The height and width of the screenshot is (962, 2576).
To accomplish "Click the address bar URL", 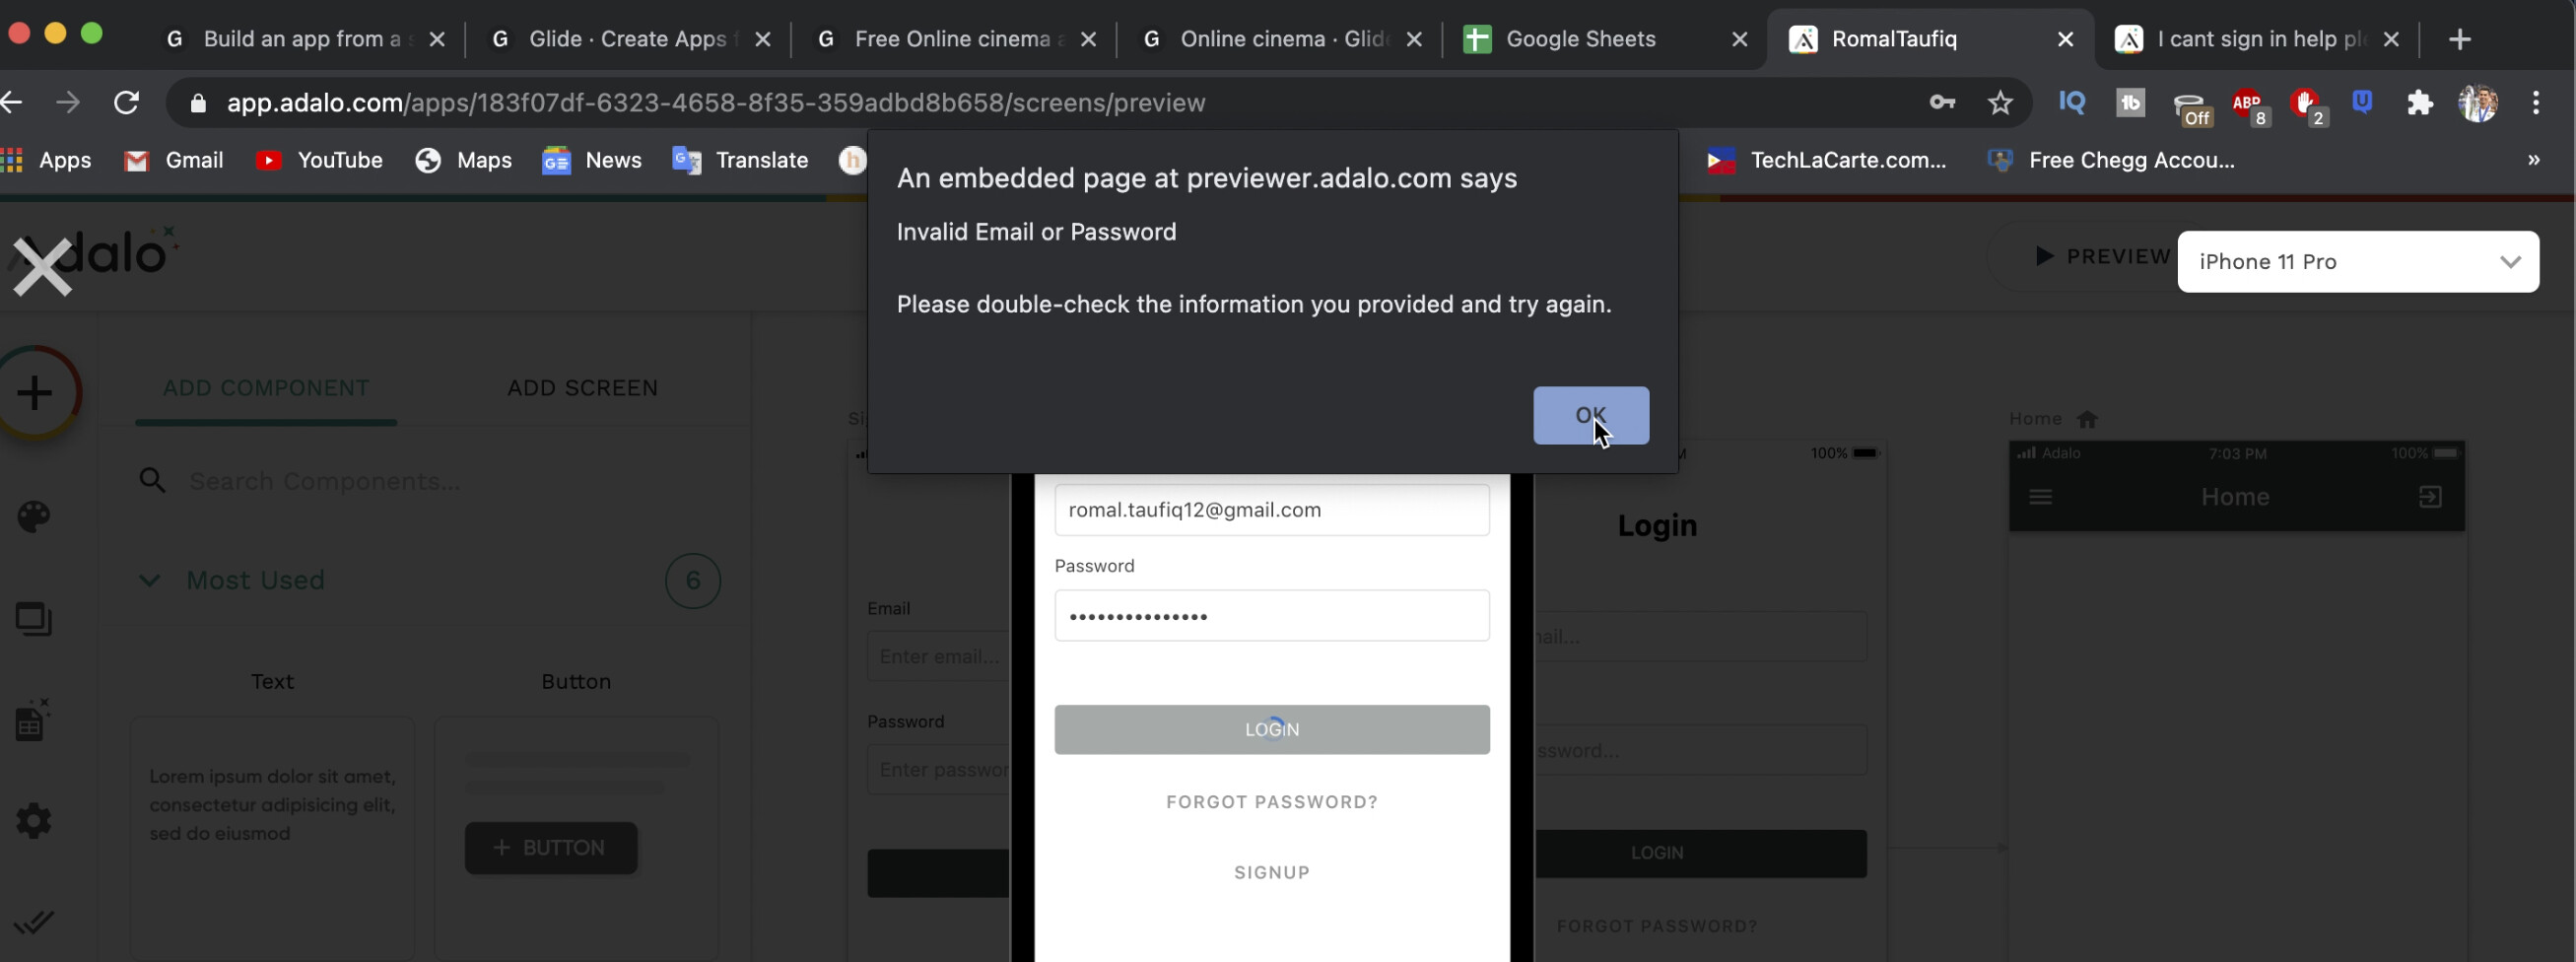I will point(716,103).
